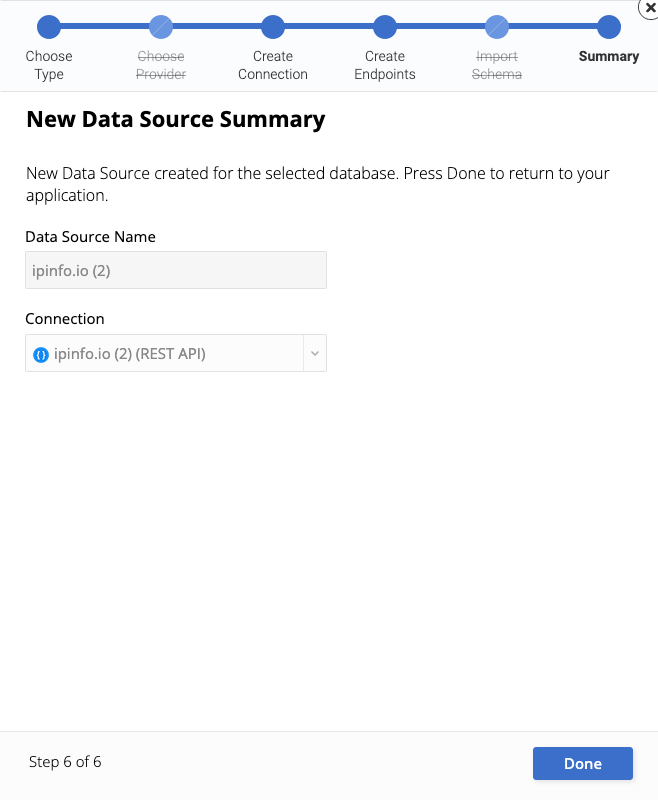Click the Step 6 of 6 indicator
658x800 pixels.
[65, 762]
